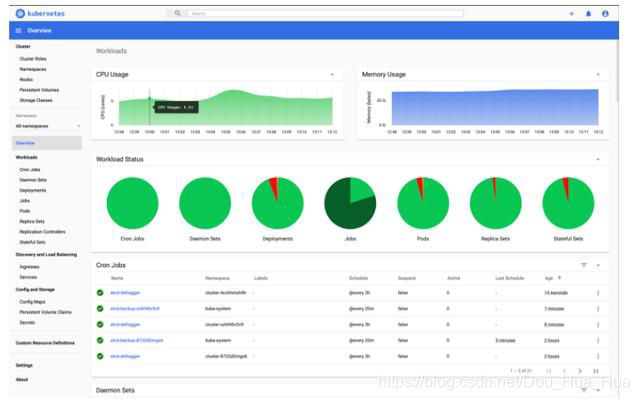Click the Cron Jobs pie chart

pos(132,203)
